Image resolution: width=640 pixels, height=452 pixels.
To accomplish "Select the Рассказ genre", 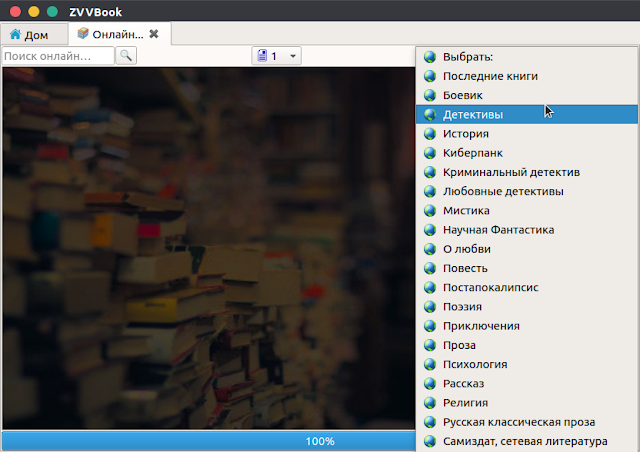I will point(527,383).
